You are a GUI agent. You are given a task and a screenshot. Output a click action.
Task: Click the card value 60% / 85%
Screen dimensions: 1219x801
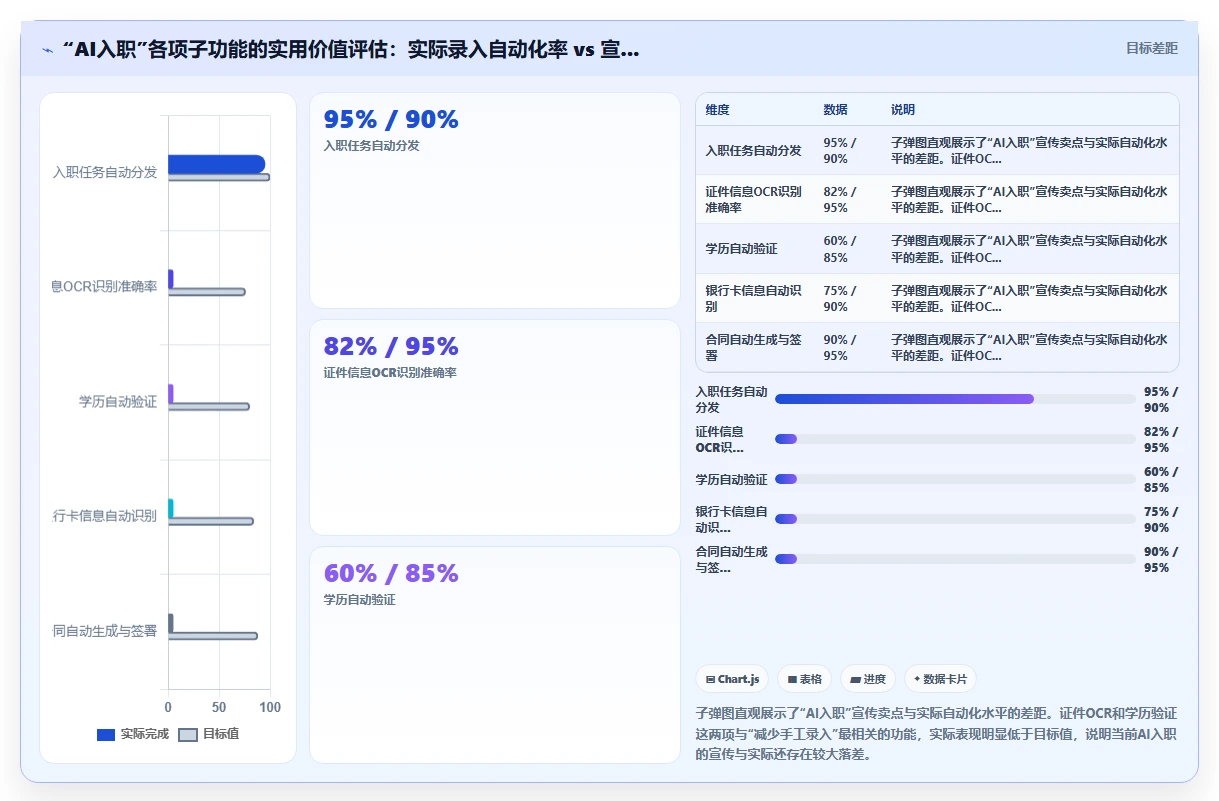point(391,573)
